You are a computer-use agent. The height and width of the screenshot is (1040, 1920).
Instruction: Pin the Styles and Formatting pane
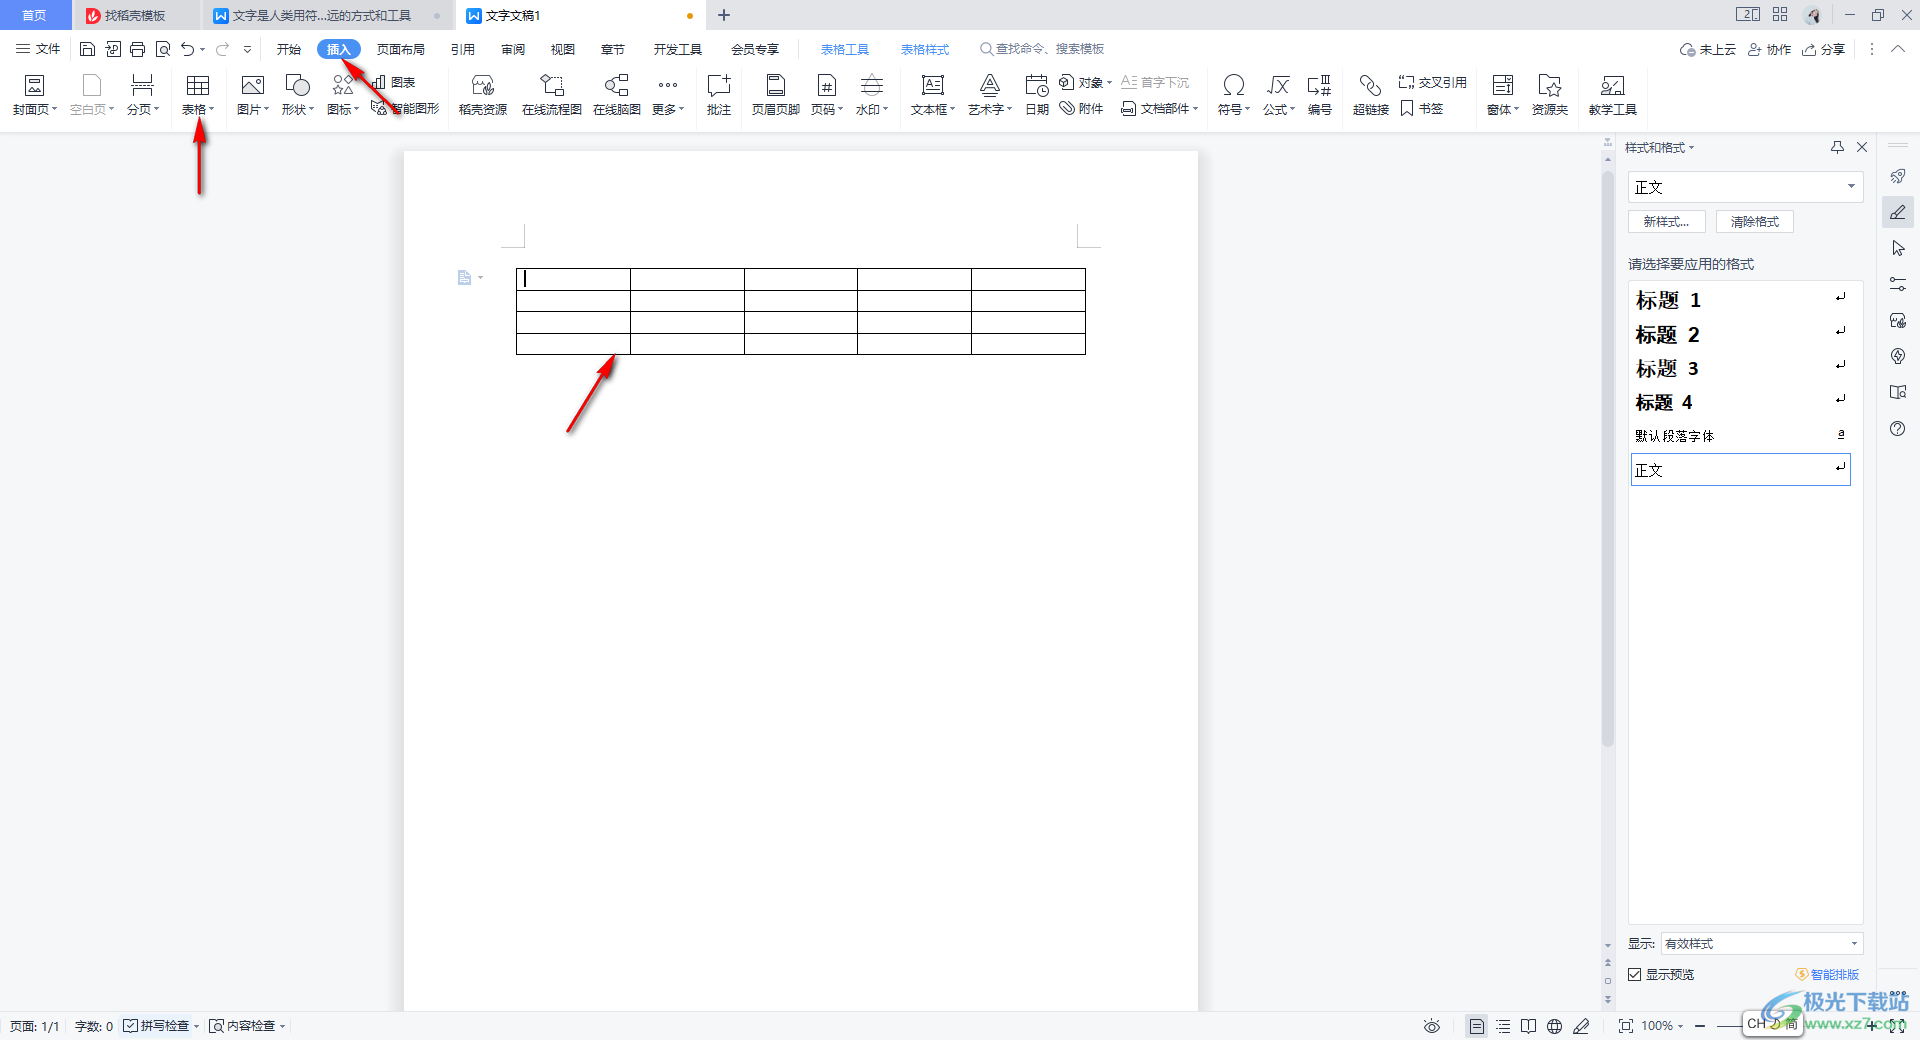pos(1837,147)
